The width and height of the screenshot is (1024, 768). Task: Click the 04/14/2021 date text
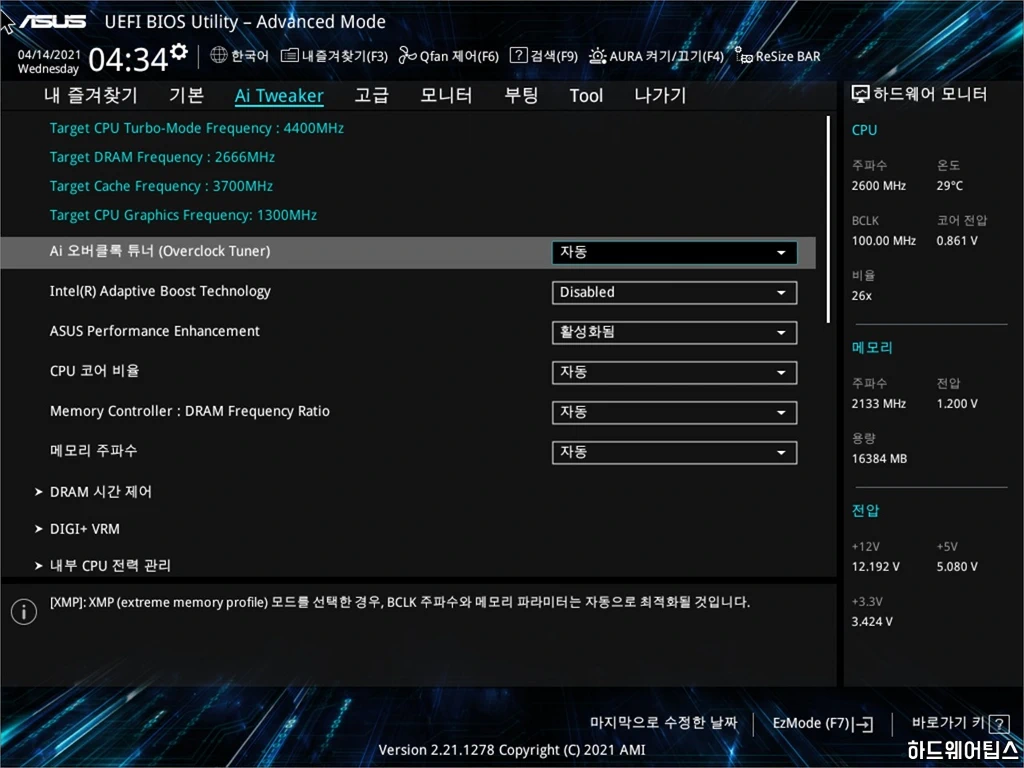[49, 55]
